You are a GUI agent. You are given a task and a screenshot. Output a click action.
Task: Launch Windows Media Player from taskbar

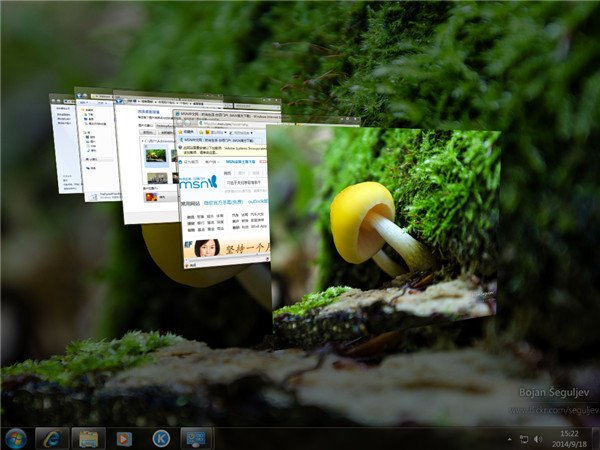point(124,438)
